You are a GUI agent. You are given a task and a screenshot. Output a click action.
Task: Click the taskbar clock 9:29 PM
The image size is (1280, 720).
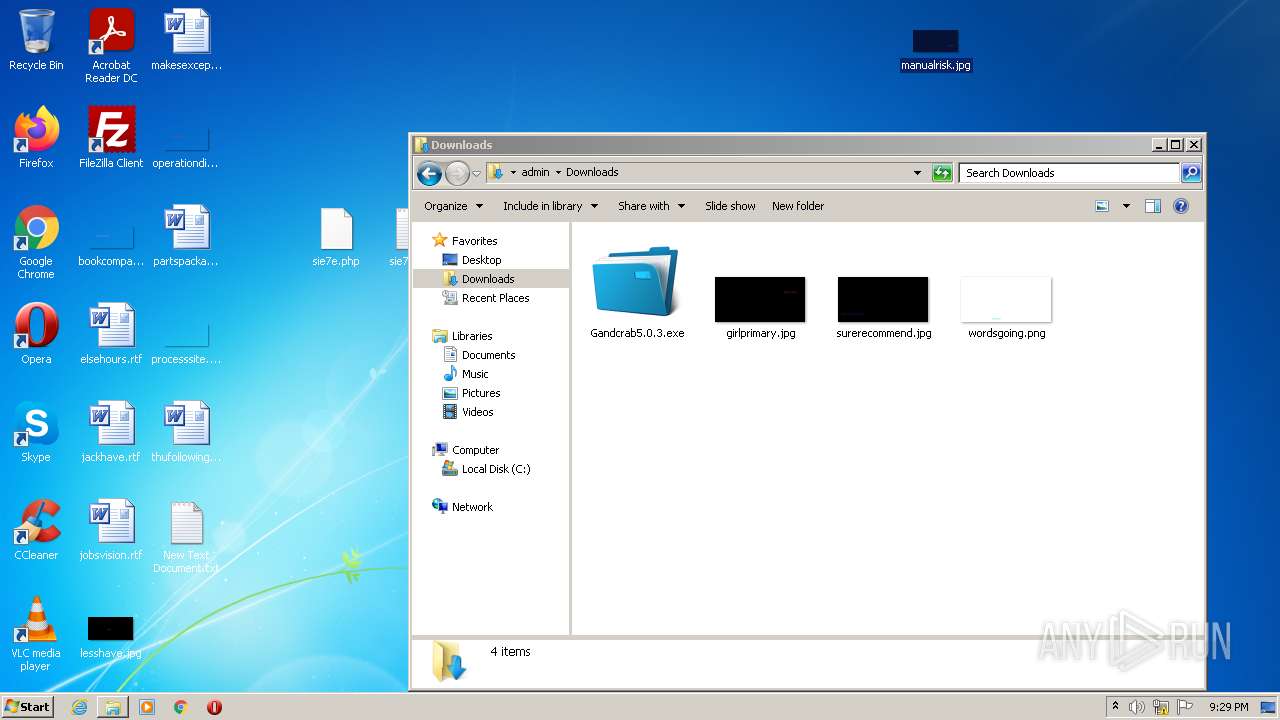coord(1228,707)
